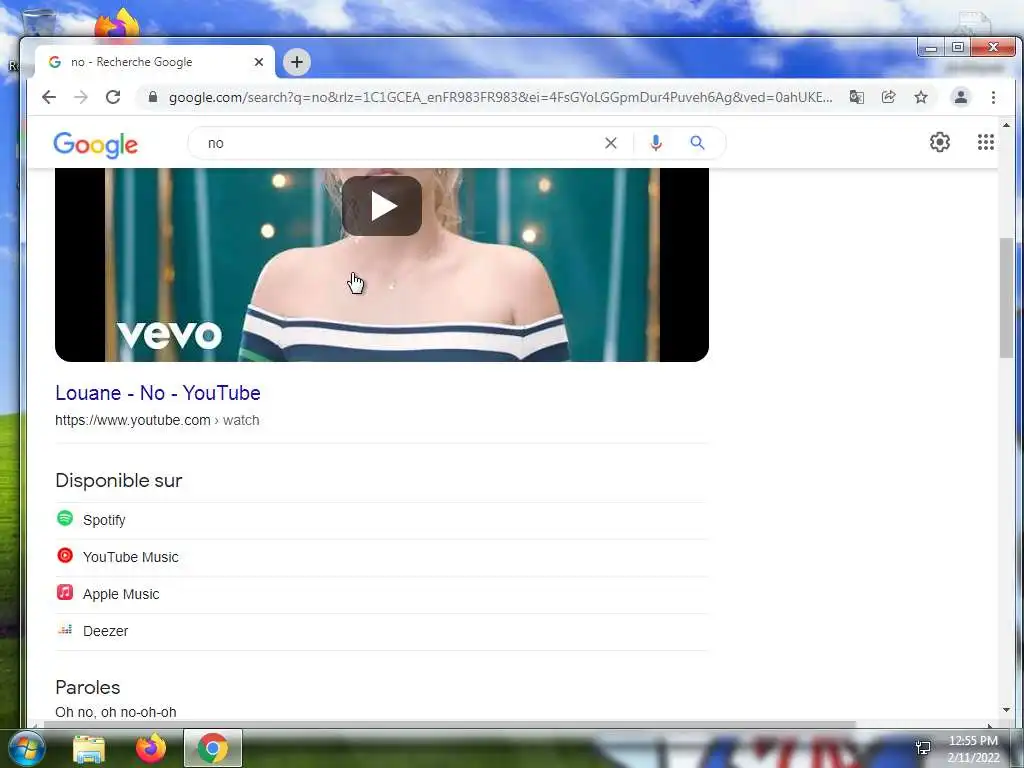Image resolution: width=1024 pixels, height=768 pixels.
Task: Open the Windows Start menu
Action: tap(25, 748)
